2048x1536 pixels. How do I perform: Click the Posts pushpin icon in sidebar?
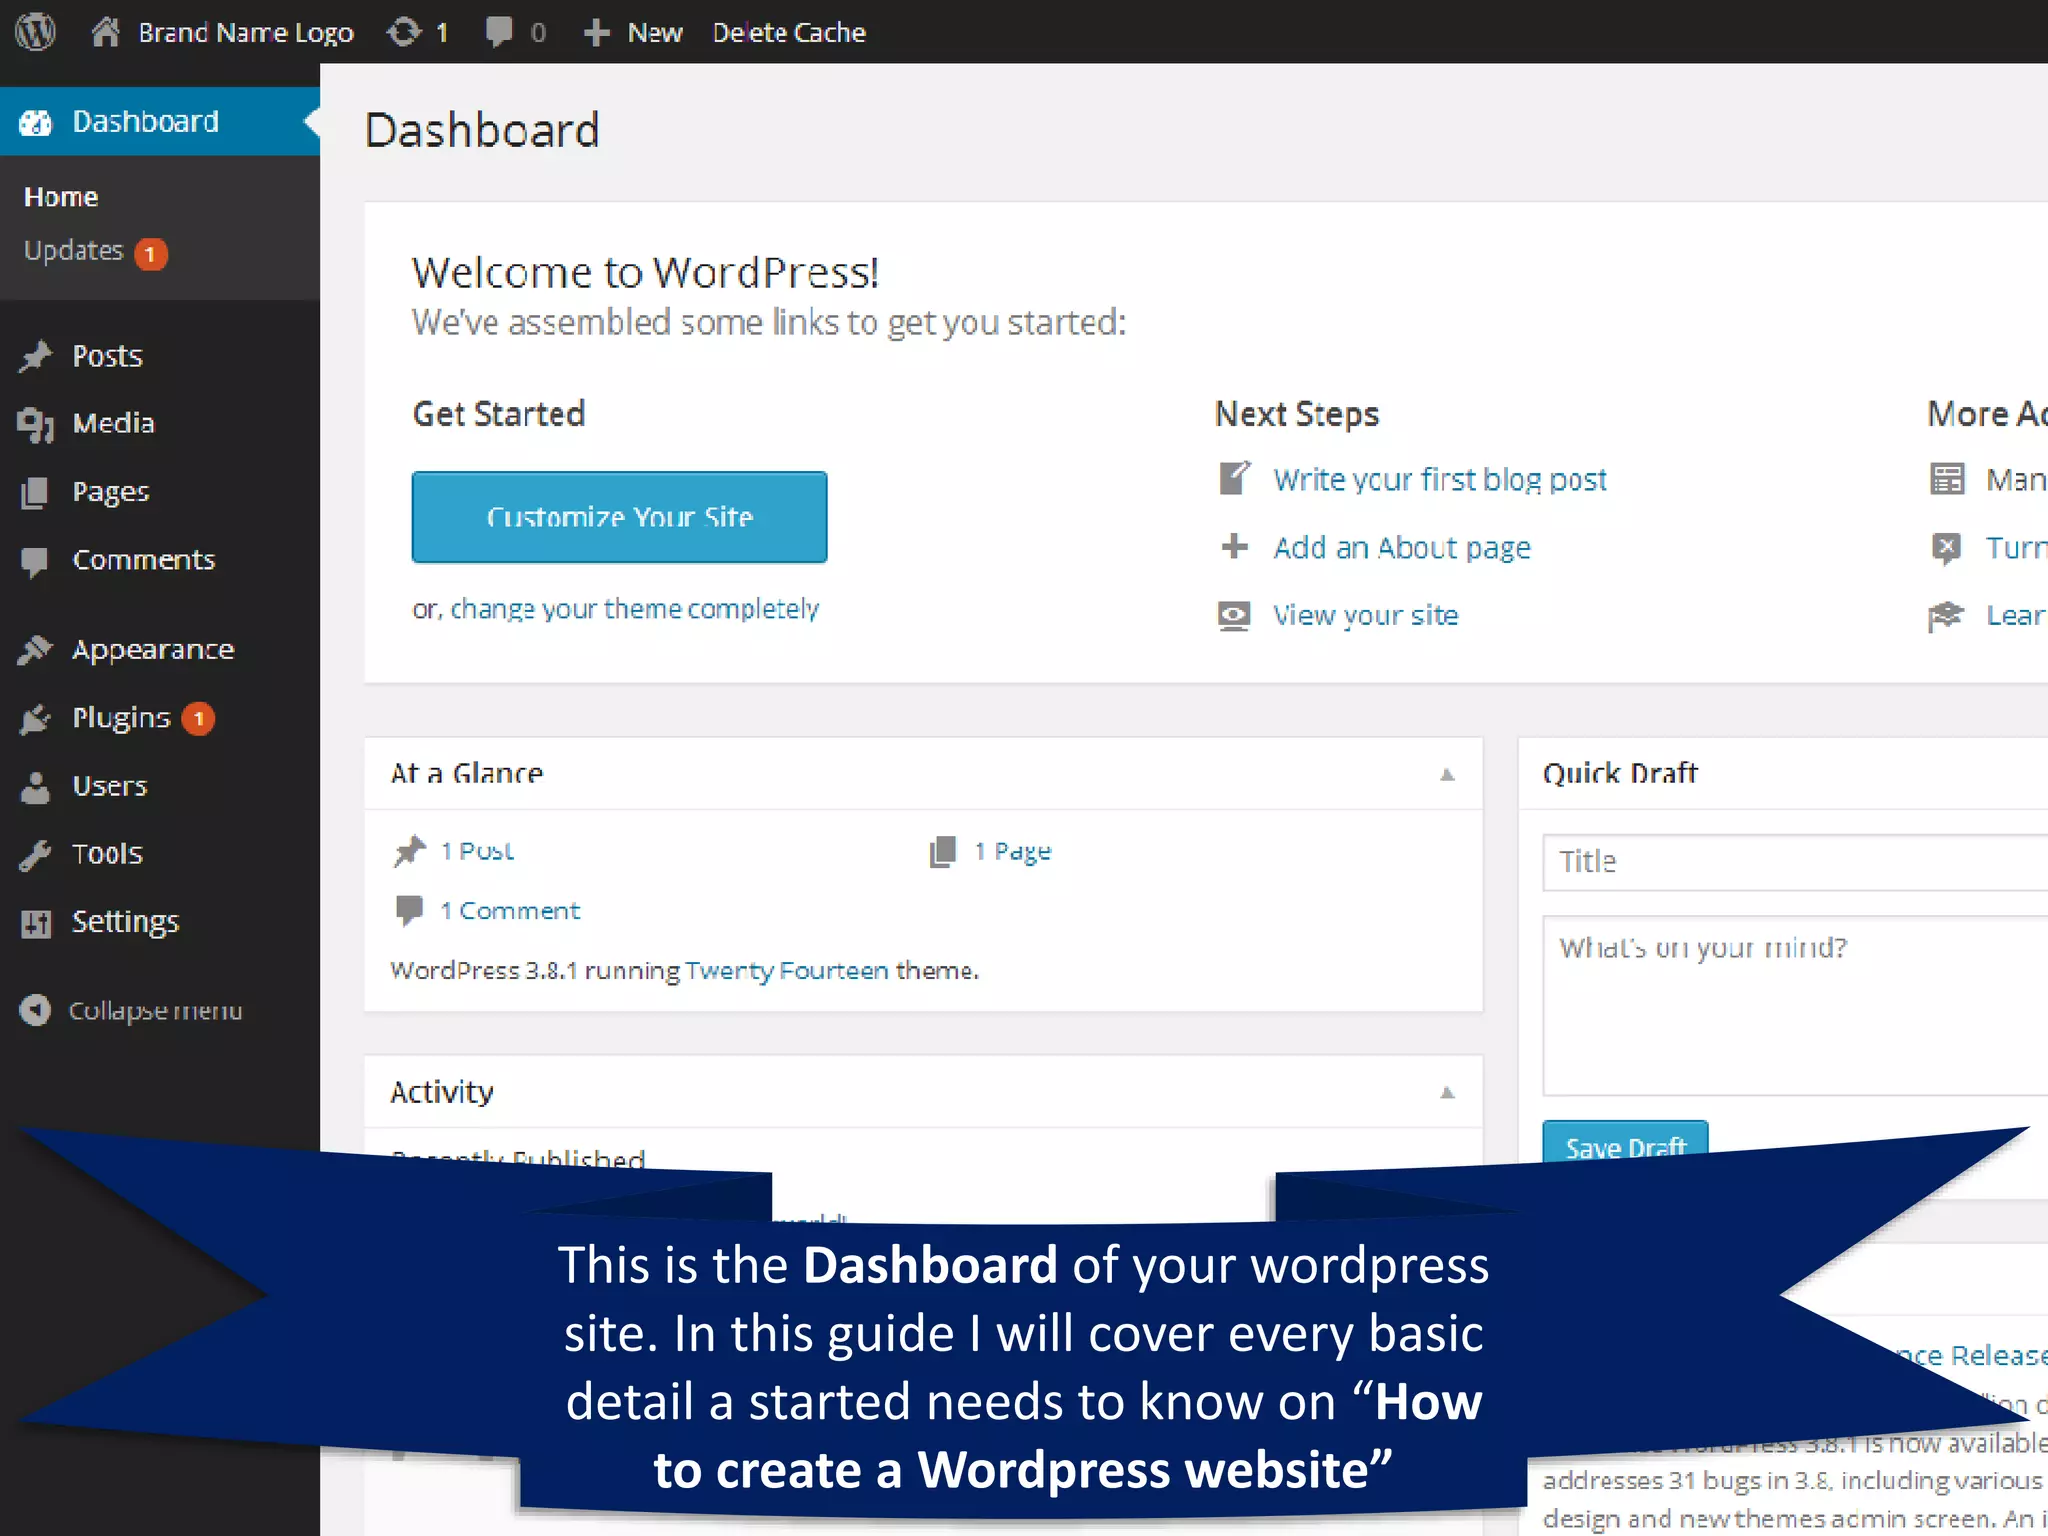36,357
